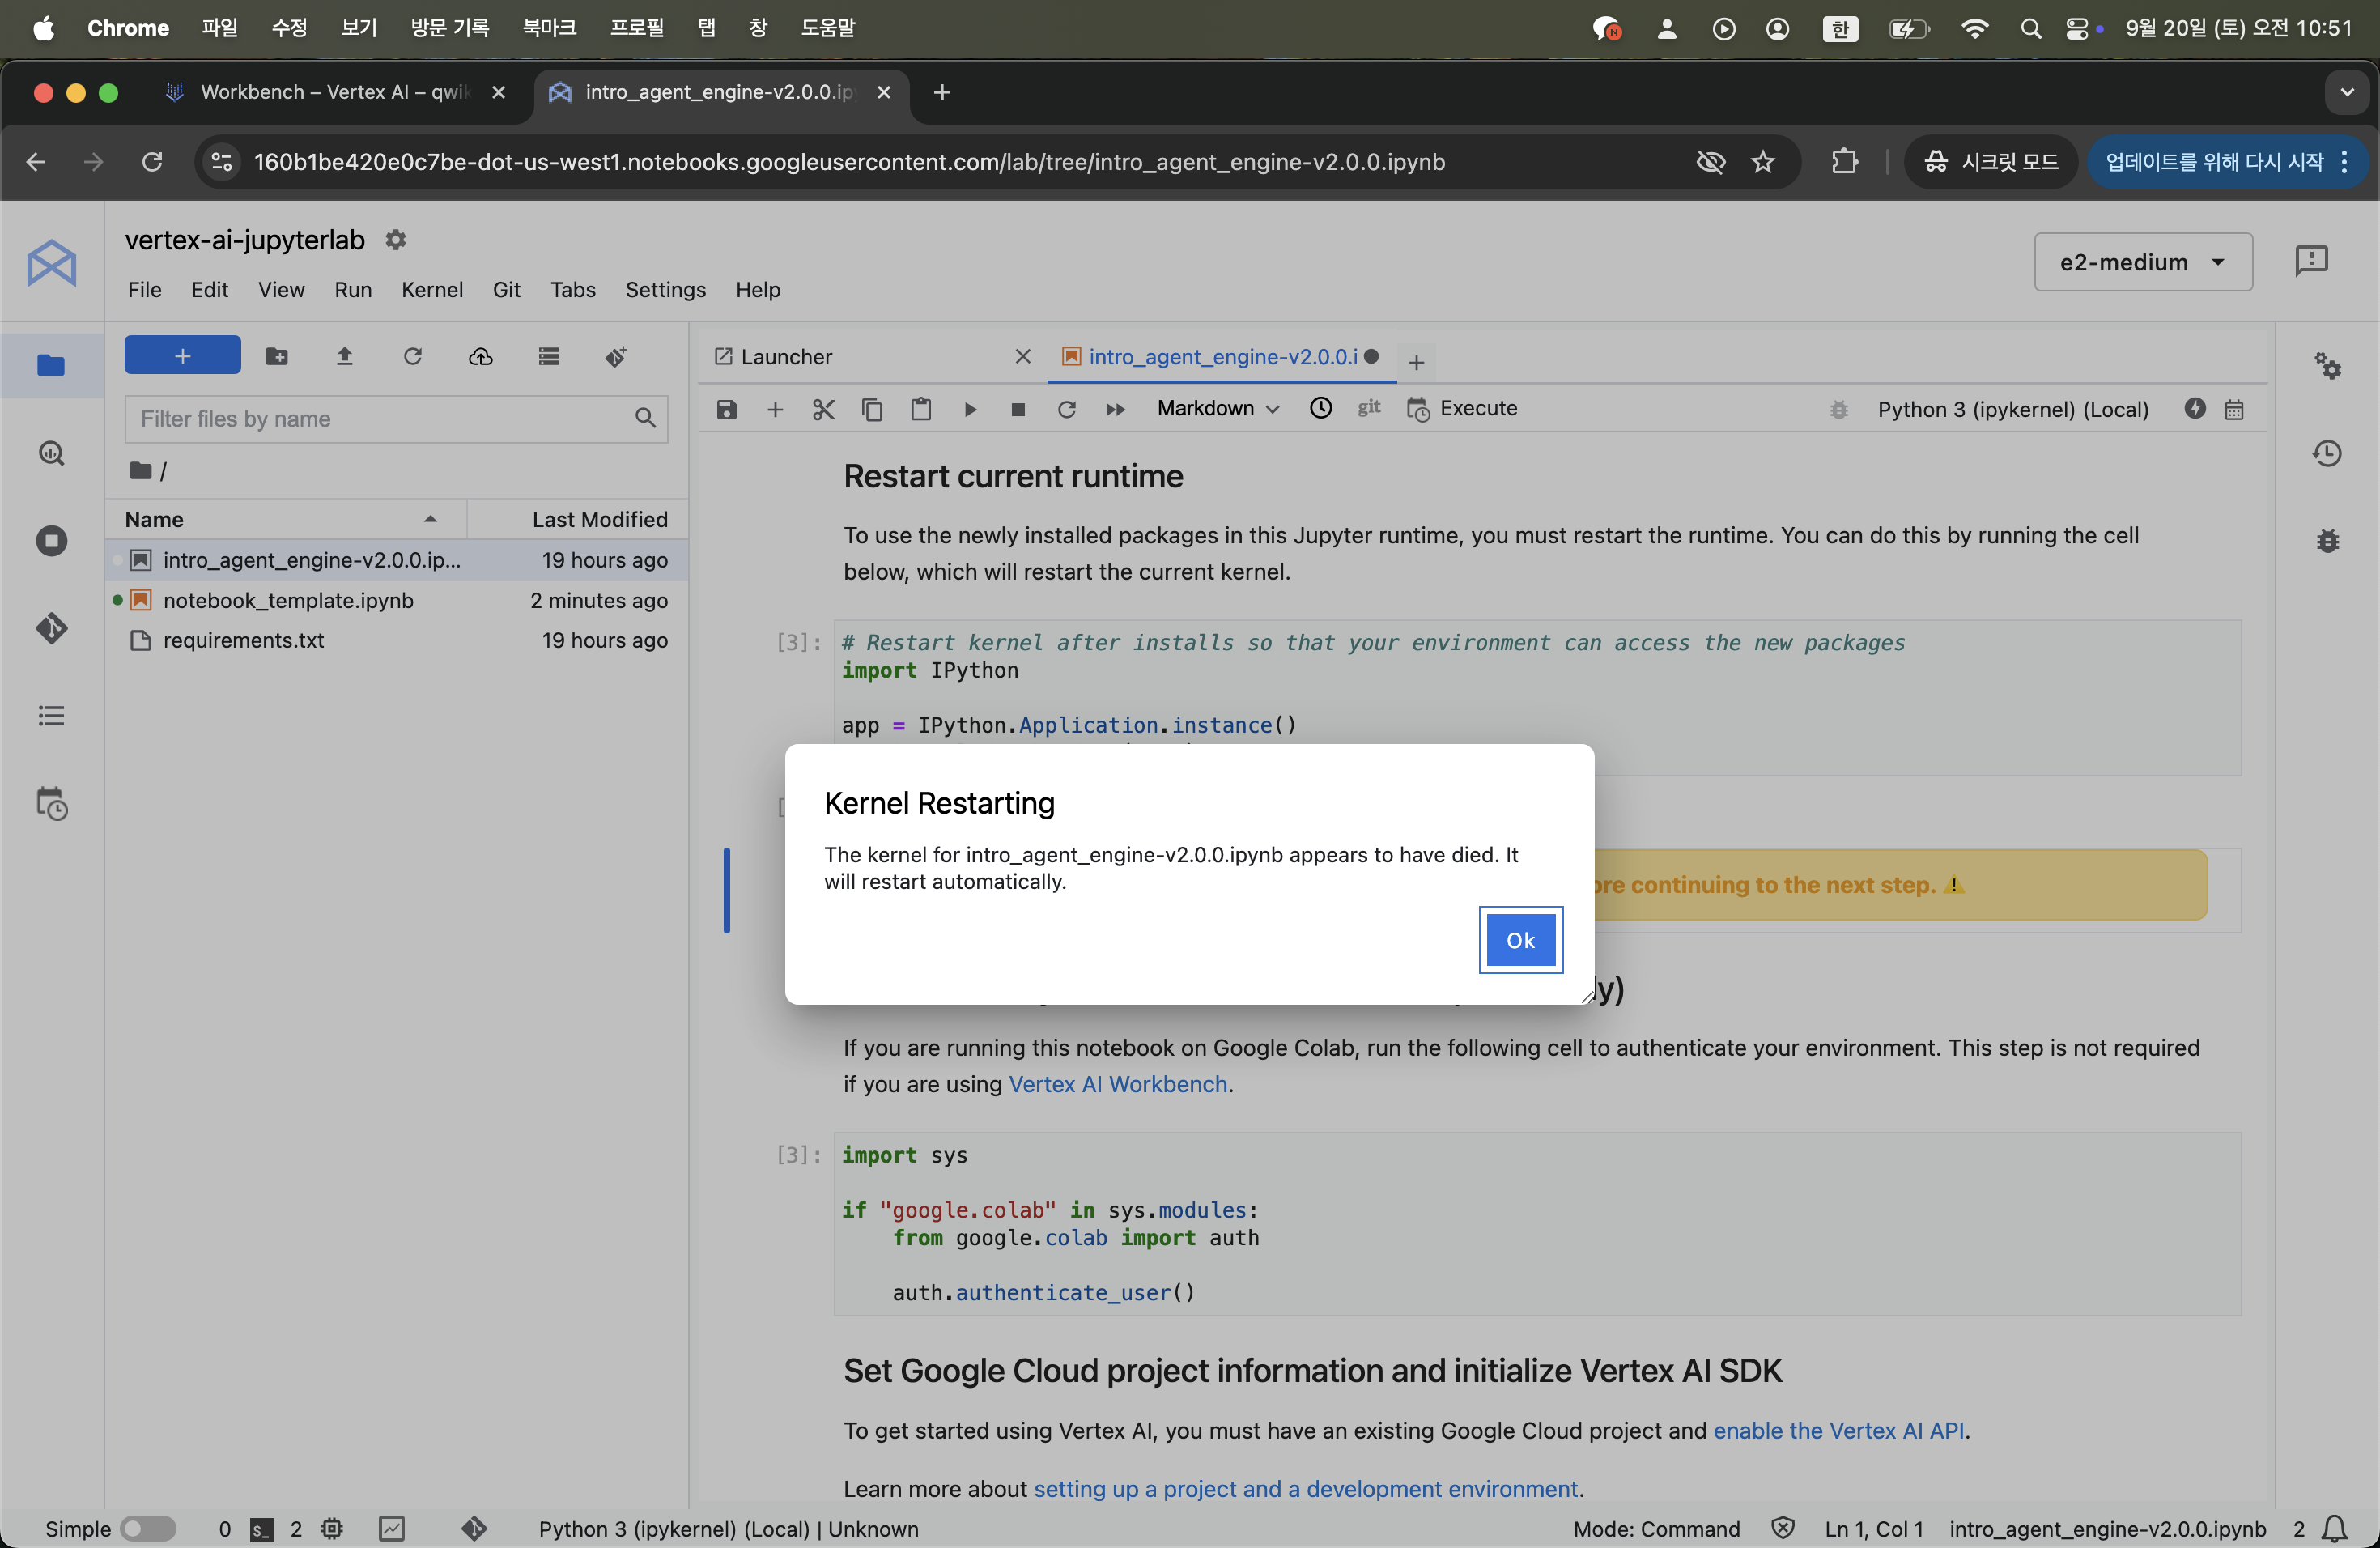
Task: Open the Kernel menu
Action: pyautogui.click(x=431, y=290)
